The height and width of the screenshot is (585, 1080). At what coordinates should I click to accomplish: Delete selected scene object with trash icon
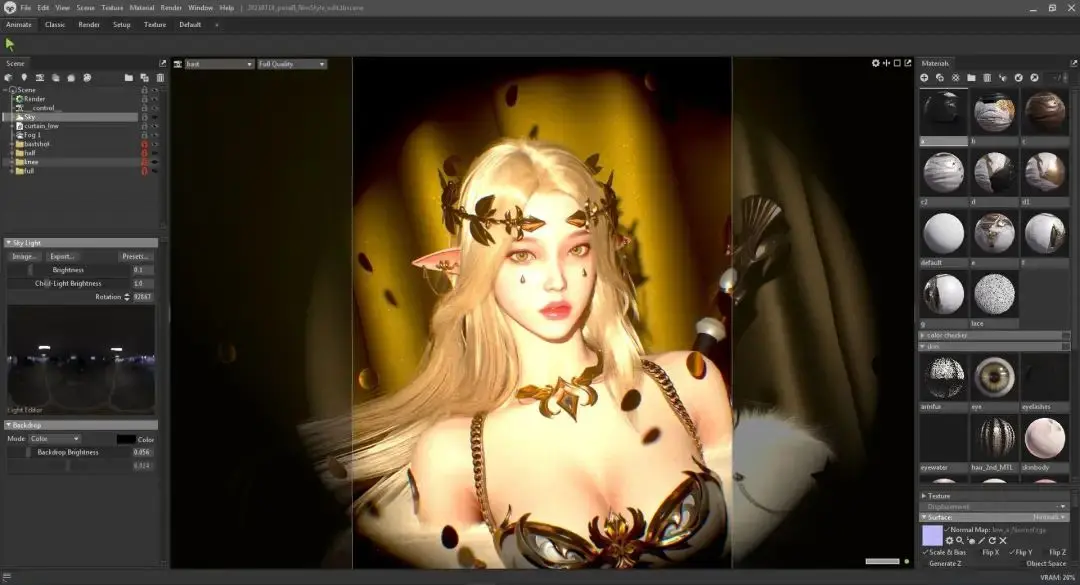click(x=160, y=77)
